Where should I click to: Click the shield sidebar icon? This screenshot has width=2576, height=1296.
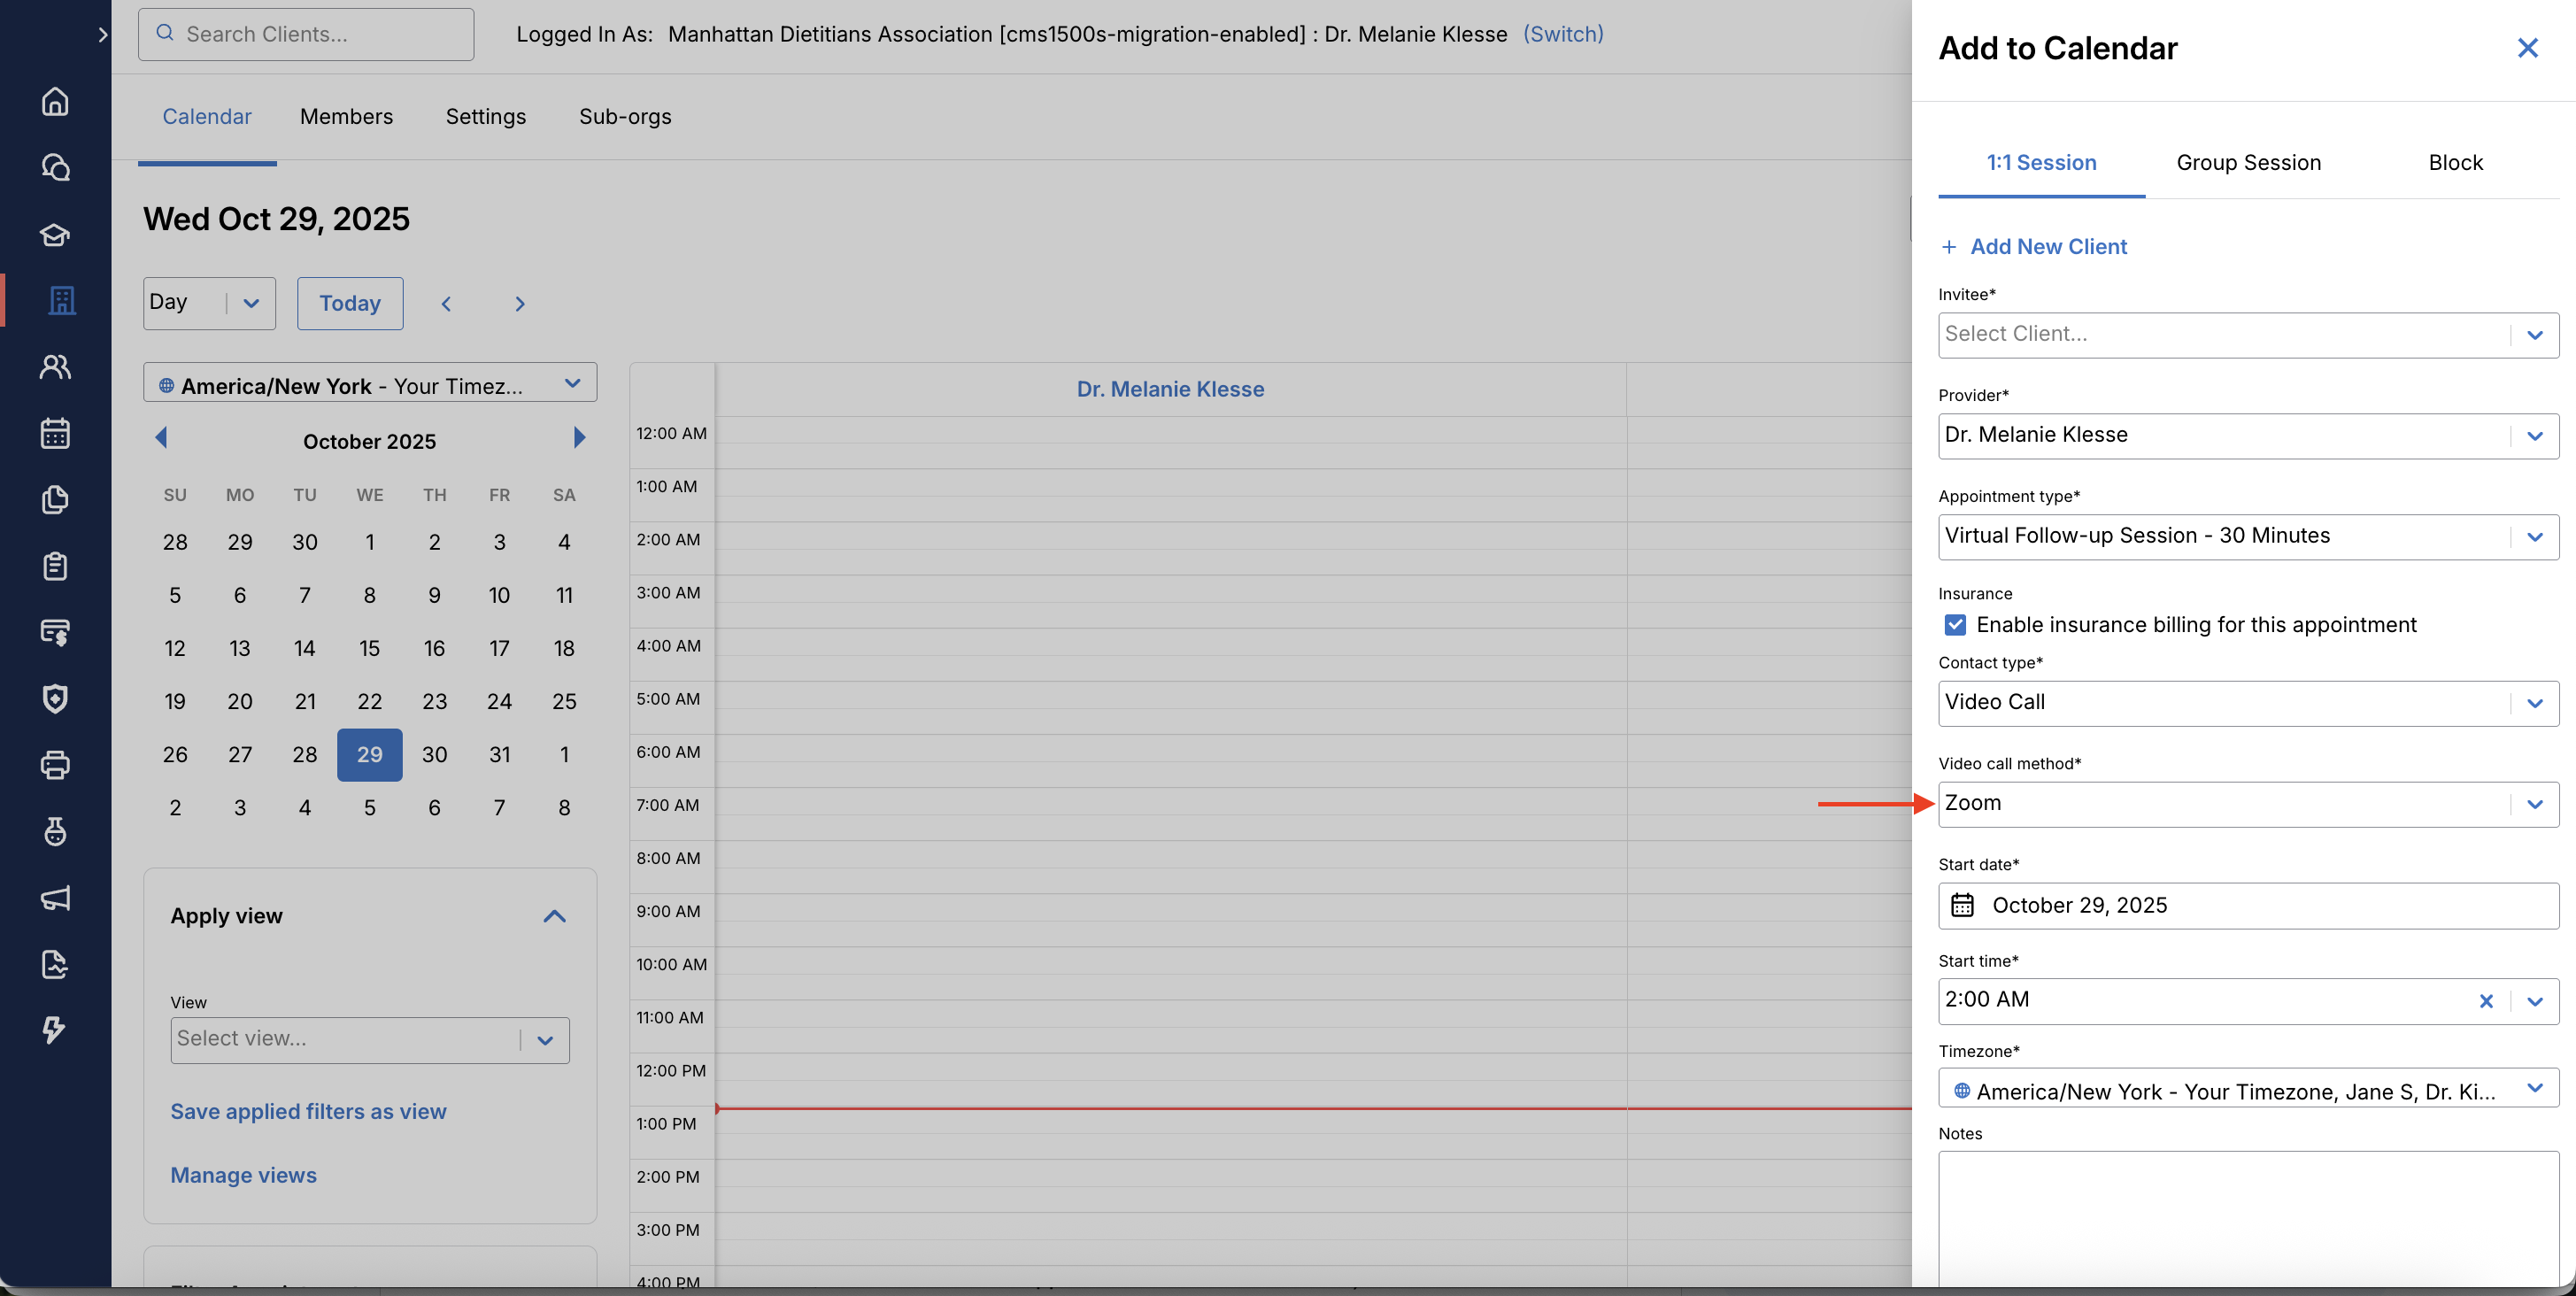pos(55,698)
